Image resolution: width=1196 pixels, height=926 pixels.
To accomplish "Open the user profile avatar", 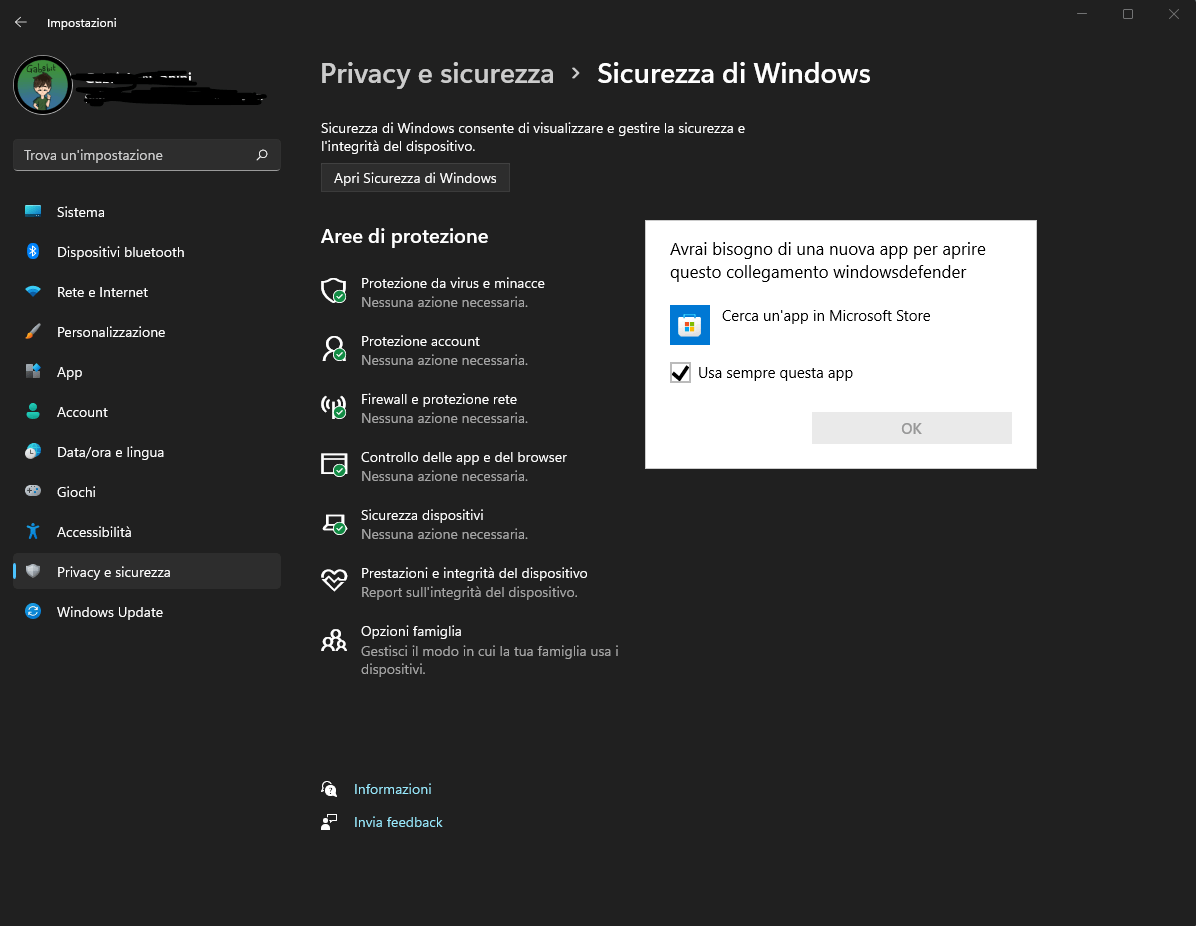I will [x=43, y=85].
